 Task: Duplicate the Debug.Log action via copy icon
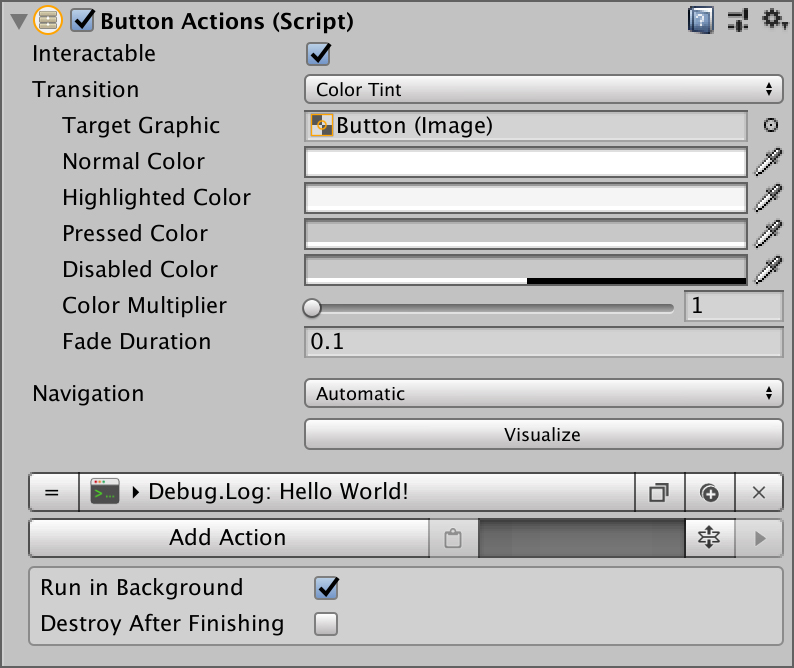(x=659, y=492)
